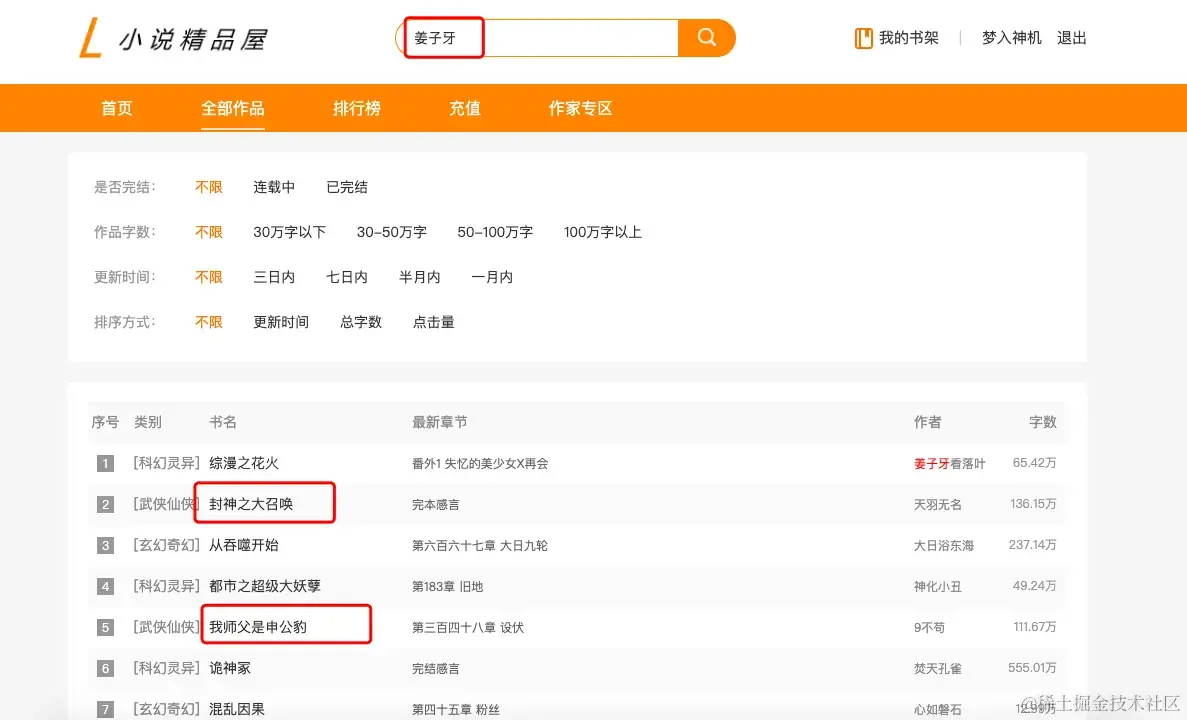Filter updates within 一月内
This screenshot has height=720, width=1187.
tap(492, 277)
